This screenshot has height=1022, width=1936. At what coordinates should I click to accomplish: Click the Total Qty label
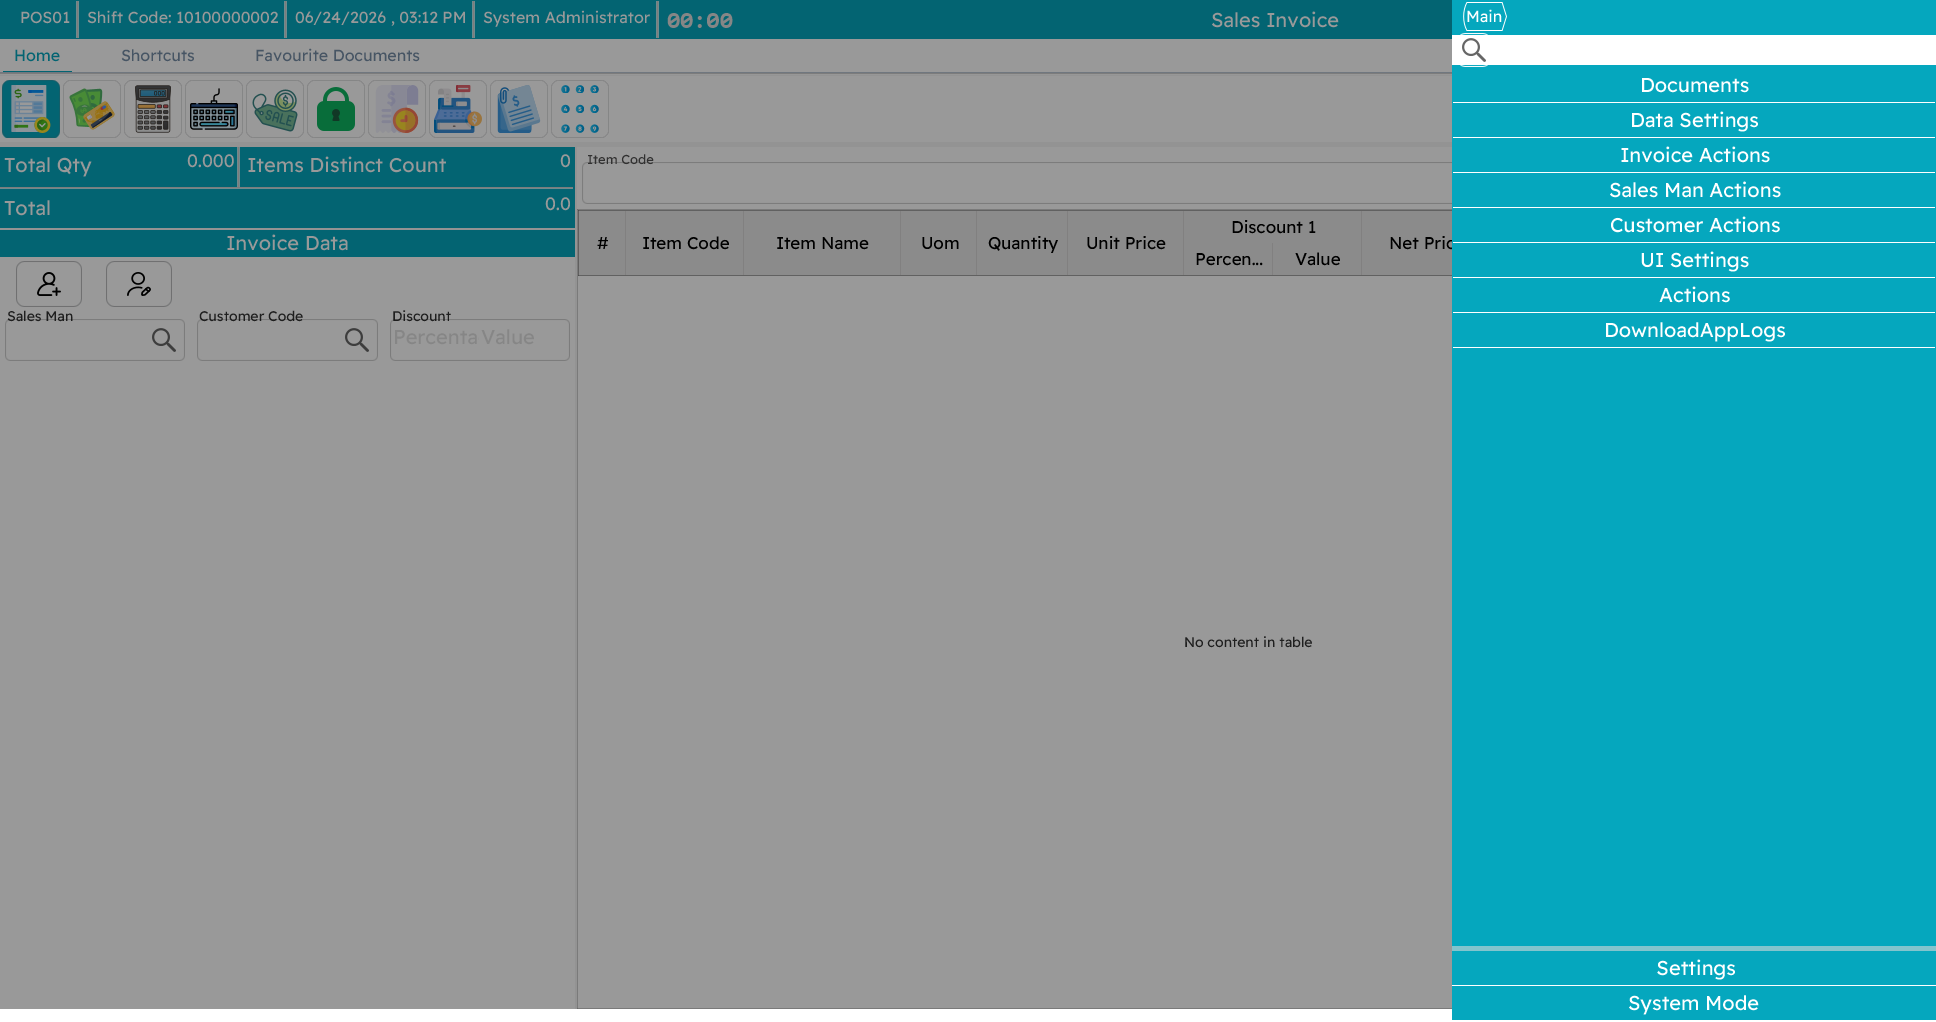pos(48,165)
